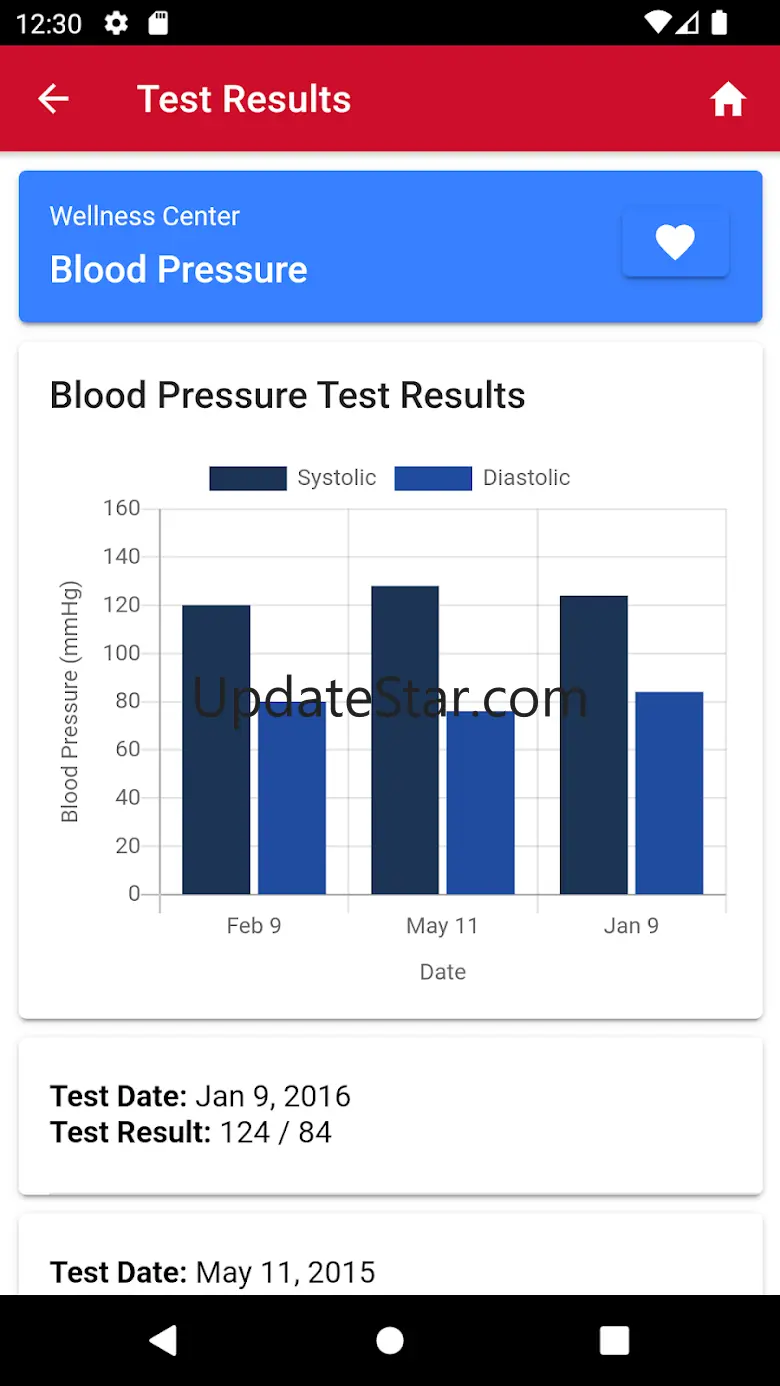Tap the Android home circle
780x1386 pixels.
[x=390, y=1340]
